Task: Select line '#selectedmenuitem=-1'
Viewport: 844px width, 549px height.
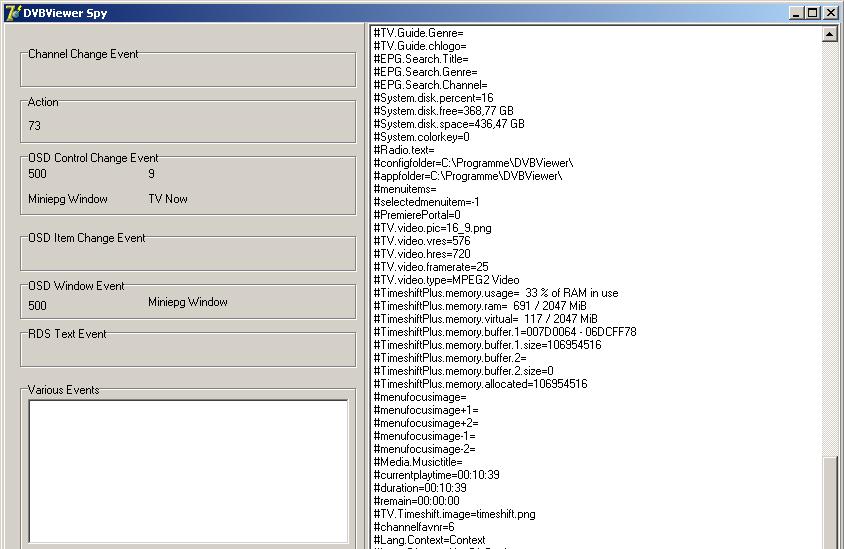Action: click(426, 202)
